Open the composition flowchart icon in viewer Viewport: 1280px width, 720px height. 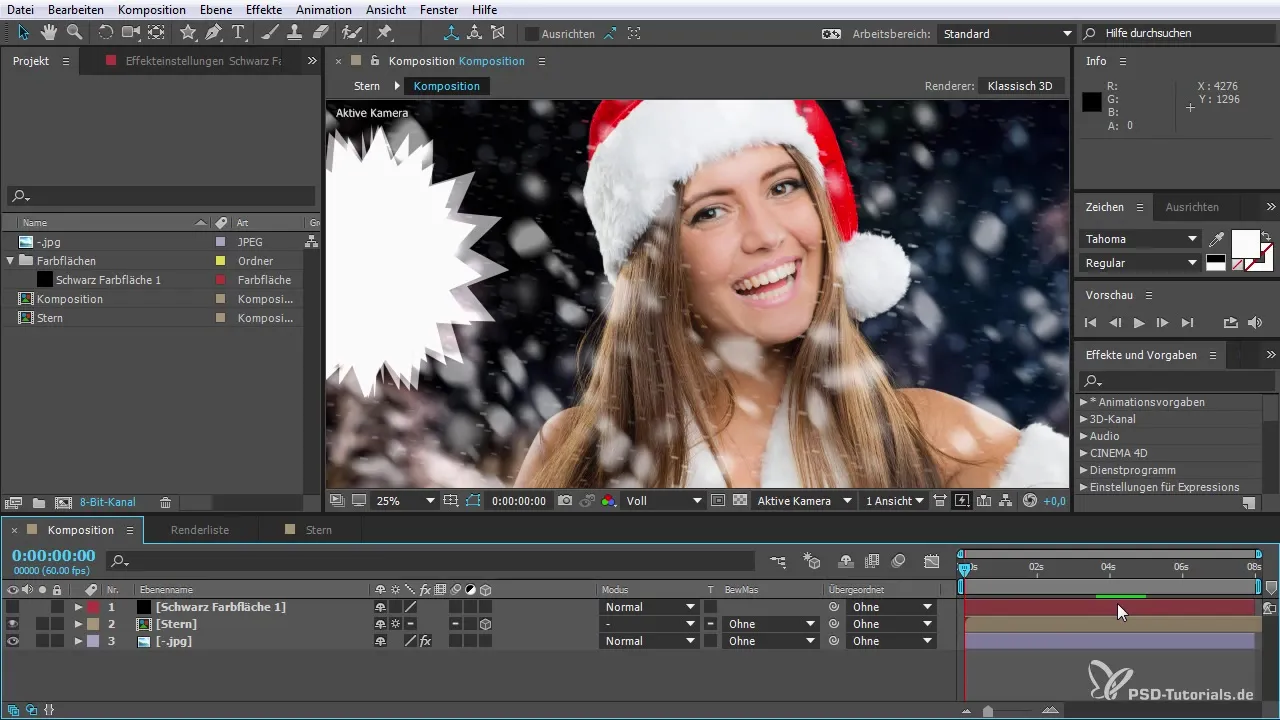pos(1007,501)
